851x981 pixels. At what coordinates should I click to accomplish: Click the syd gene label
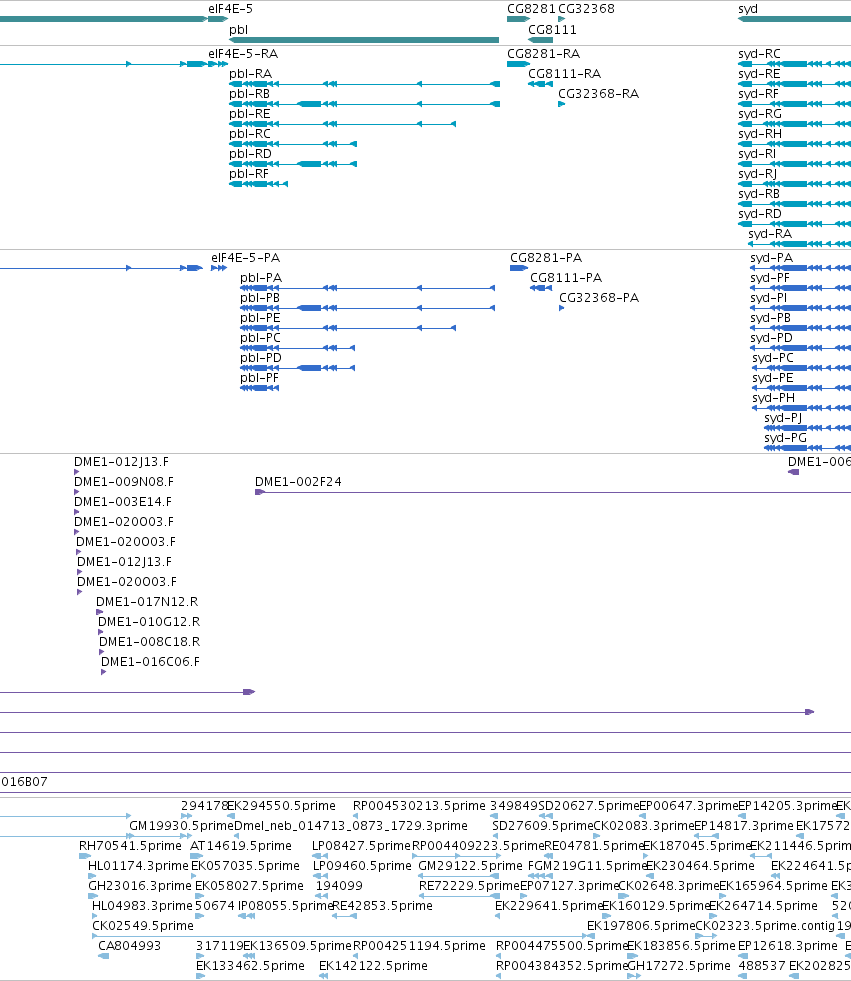(x=748, y=9)
